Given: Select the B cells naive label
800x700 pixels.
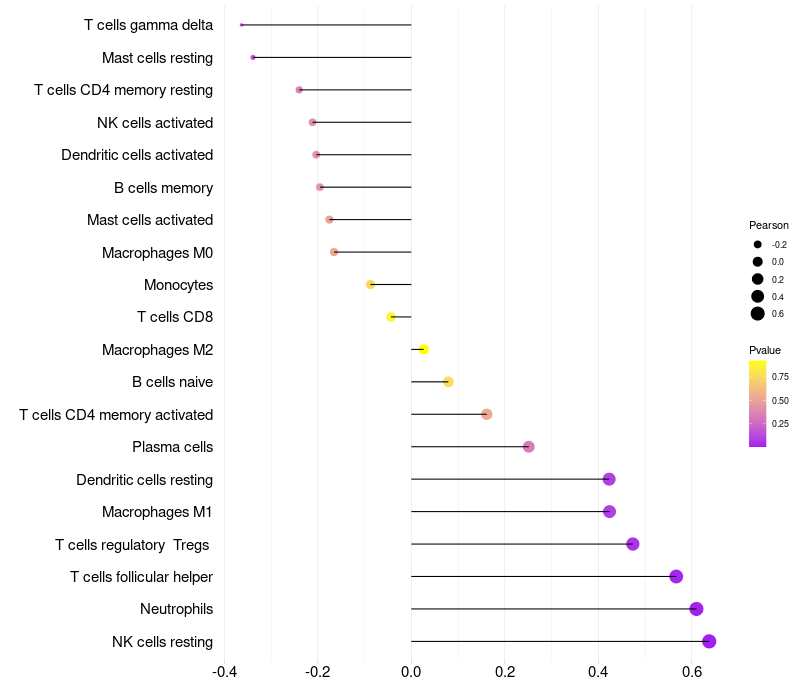Looking at the screenshot, I should point(172,382).
